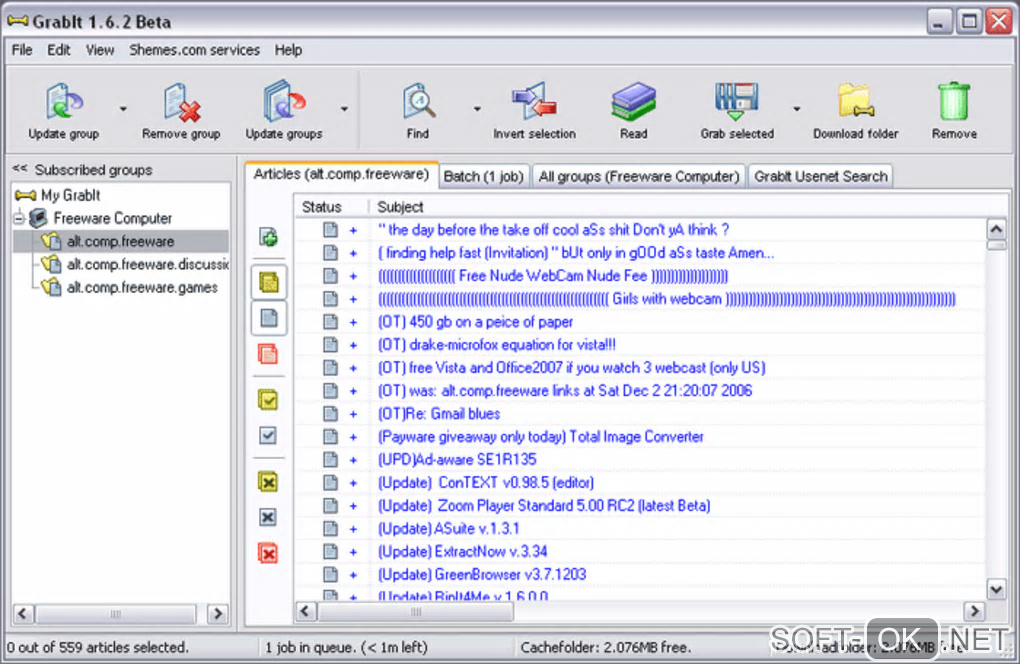Click Grab selected icon

pyautogui.click(x=737, y=101)
